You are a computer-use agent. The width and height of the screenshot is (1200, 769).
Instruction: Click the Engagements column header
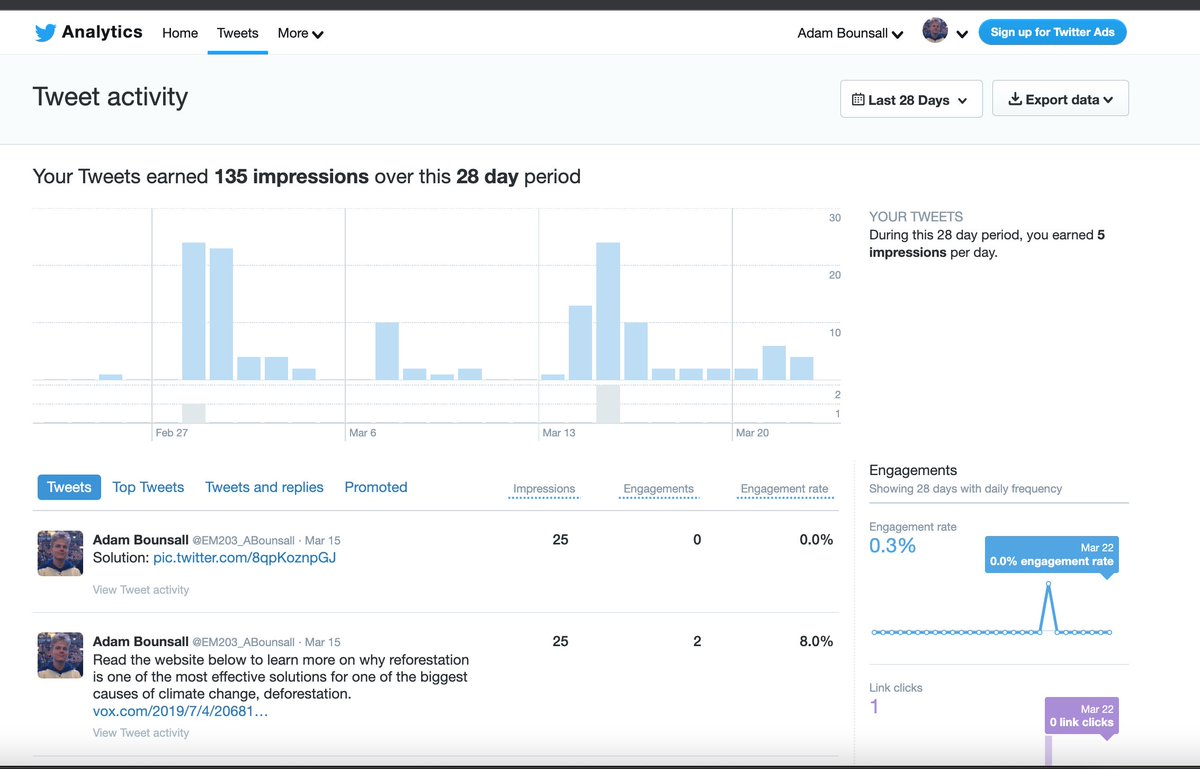click(x=658, y=489)
